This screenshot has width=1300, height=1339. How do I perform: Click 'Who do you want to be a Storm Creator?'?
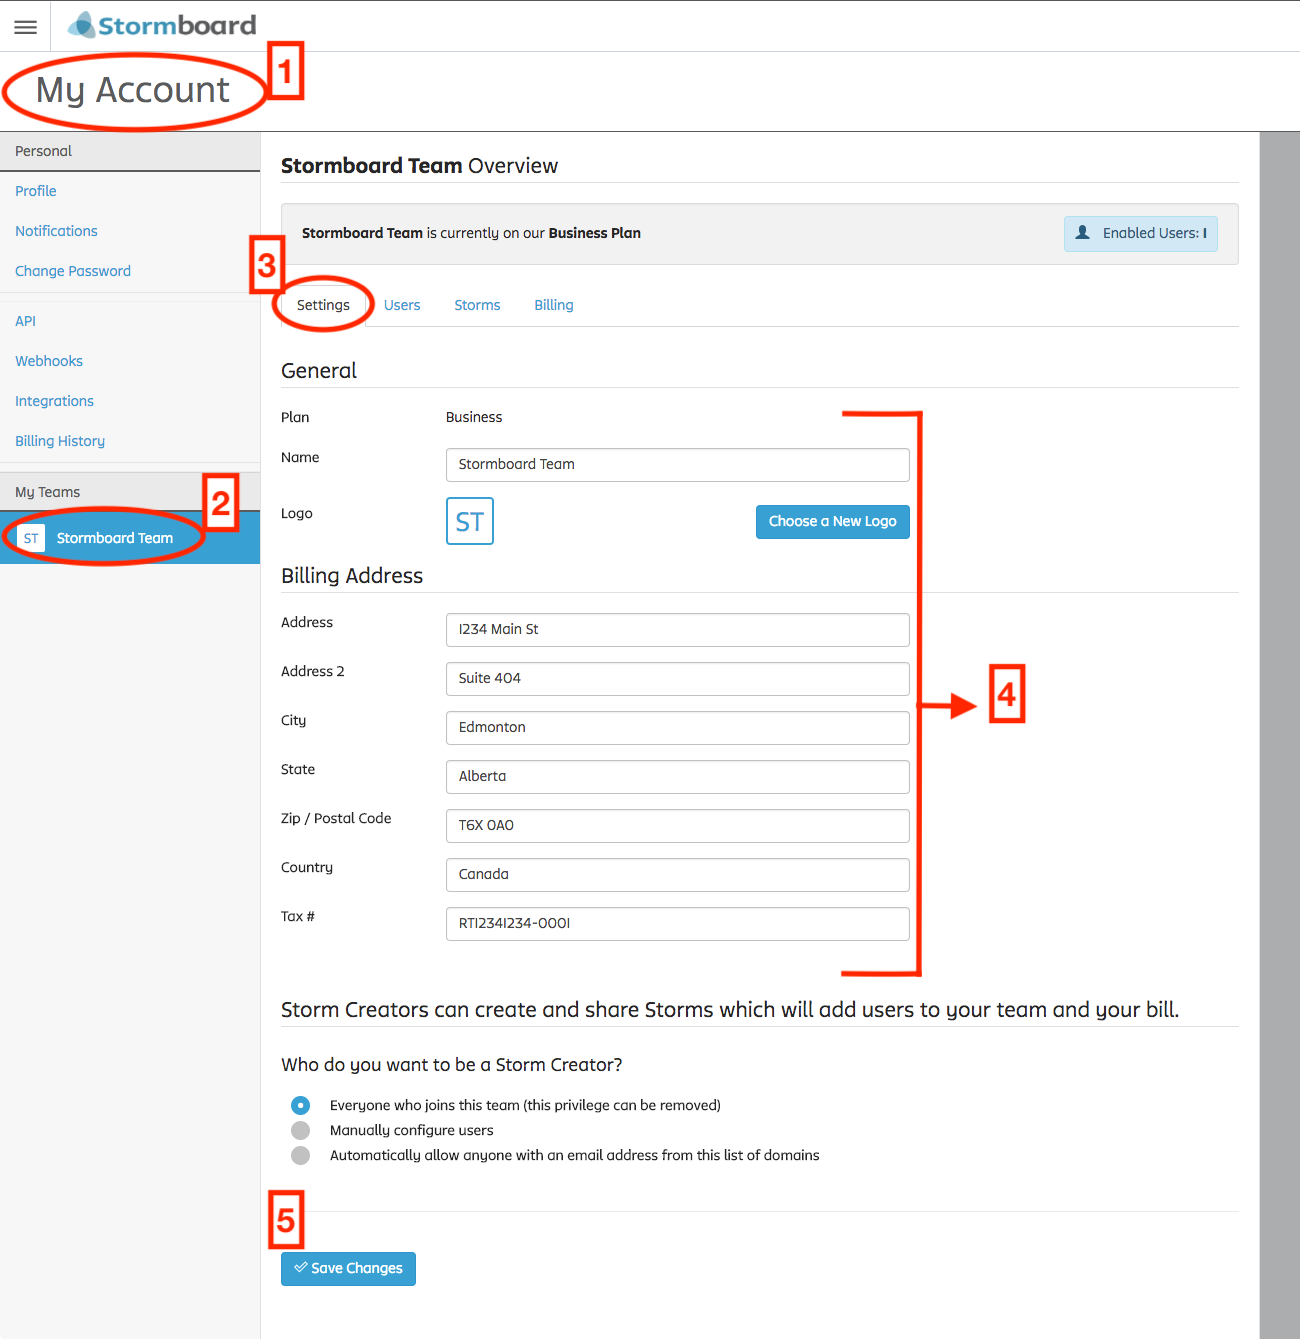tap(452, 1065)
